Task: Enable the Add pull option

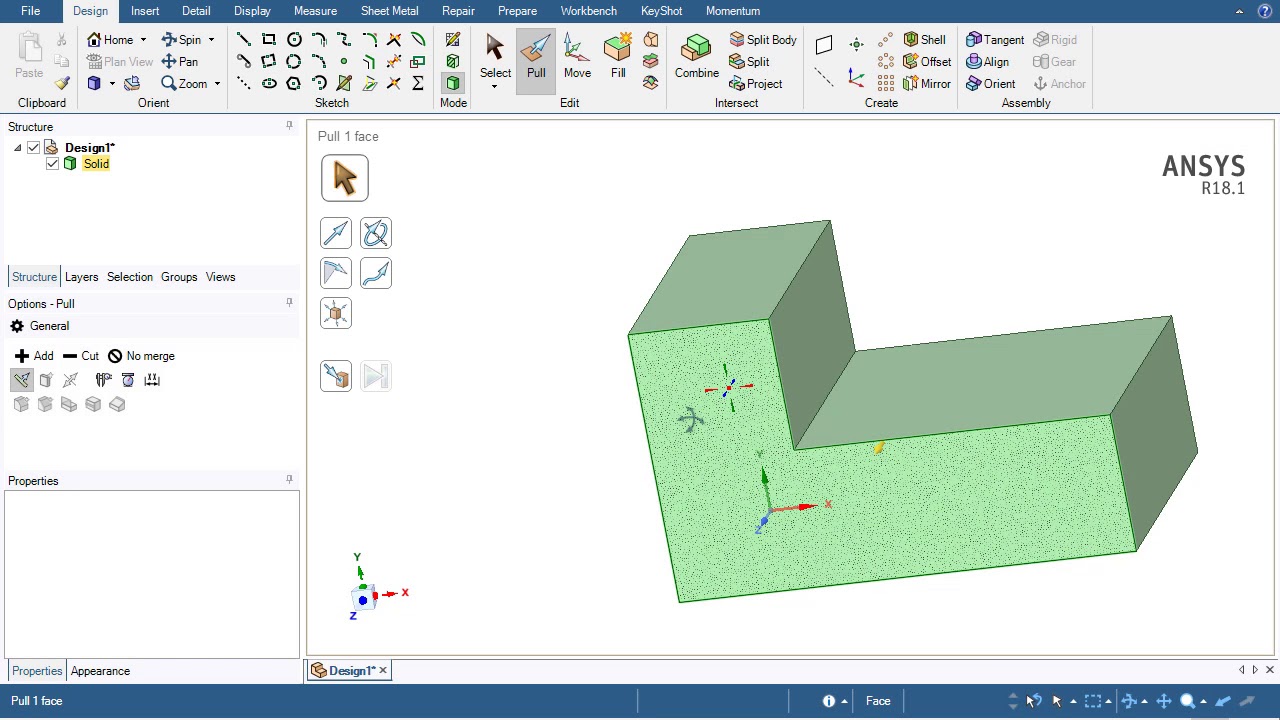Action: pyautogui.click(x=34, y=356)
